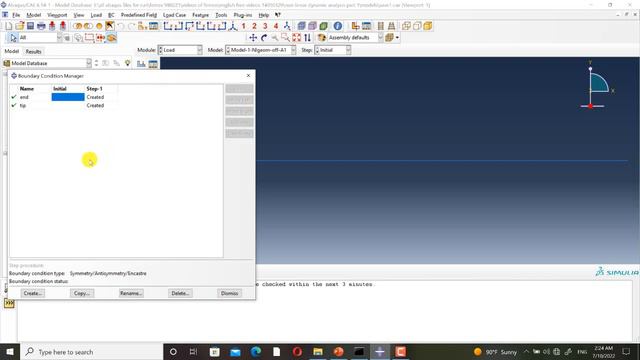
Task: Select the Rotate View tool
Action: click(264, 38)
